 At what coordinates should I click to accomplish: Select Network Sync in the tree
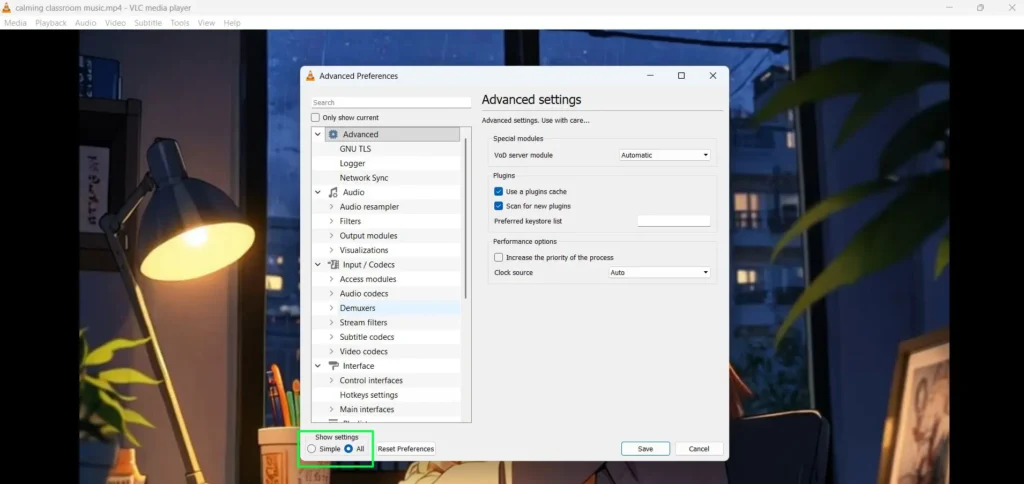coord(364,178)
